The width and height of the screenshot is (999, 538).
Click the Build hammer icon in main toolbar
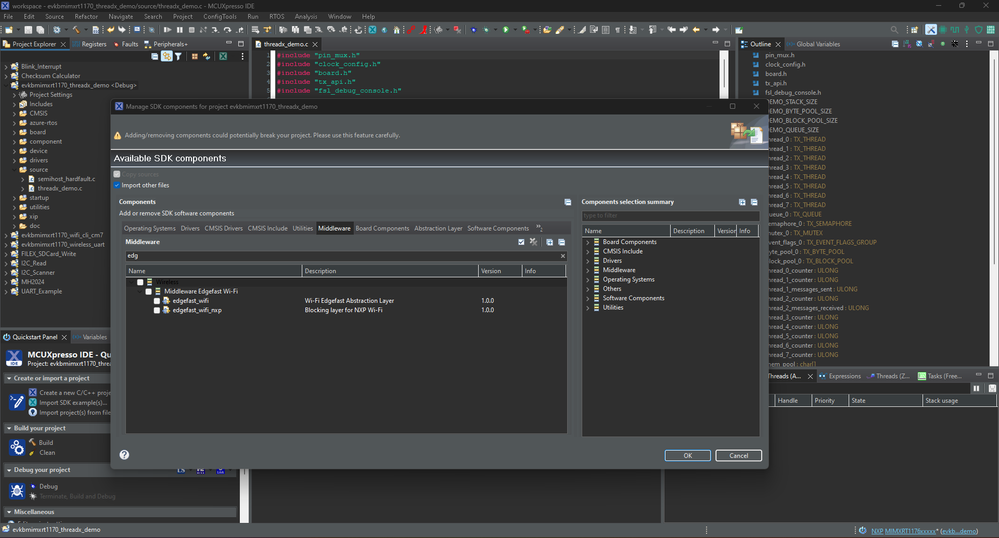pos(76,30)
